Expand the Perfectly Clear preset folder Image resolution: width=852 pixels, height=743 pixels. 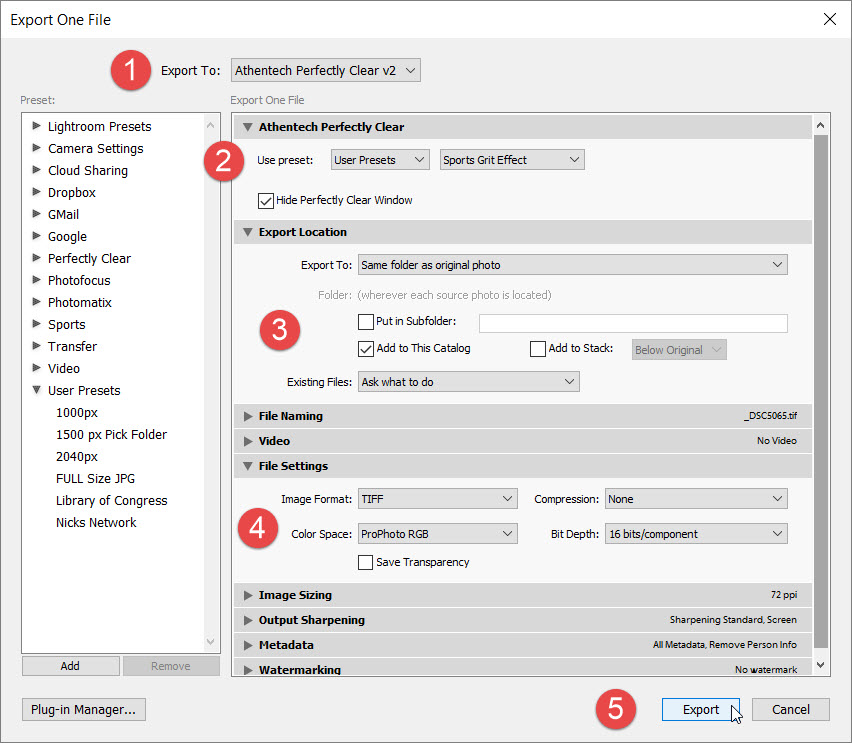point(36,258)
